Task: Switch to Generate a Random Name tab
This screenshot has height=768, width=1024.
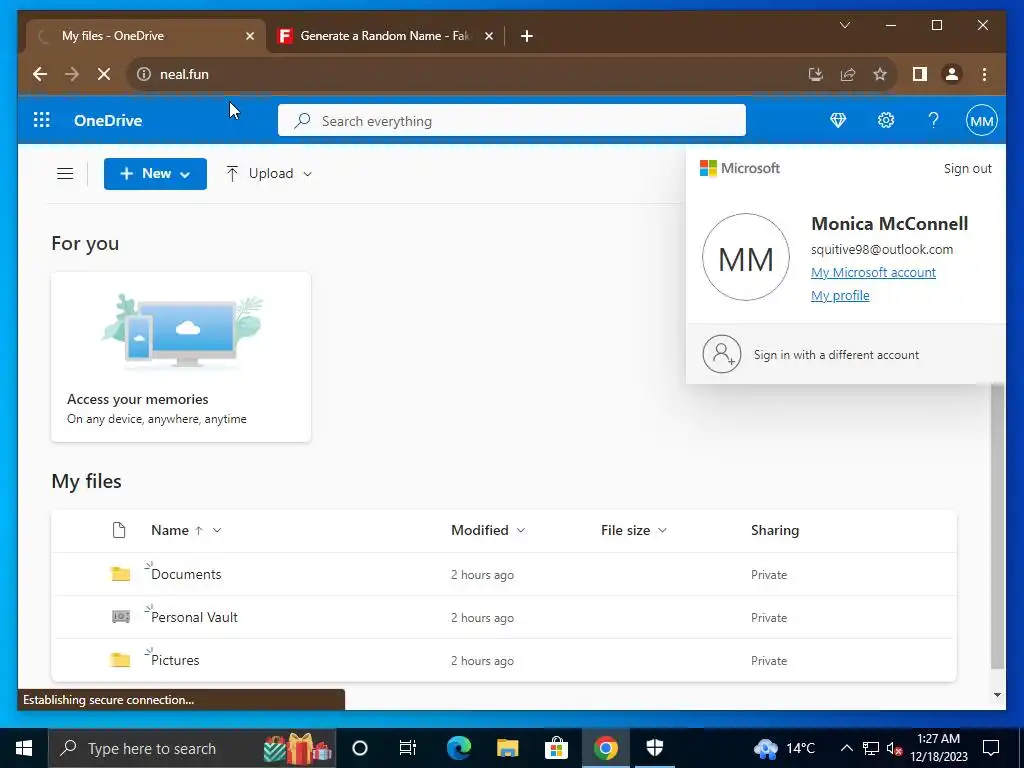Action: pos(385,36)
